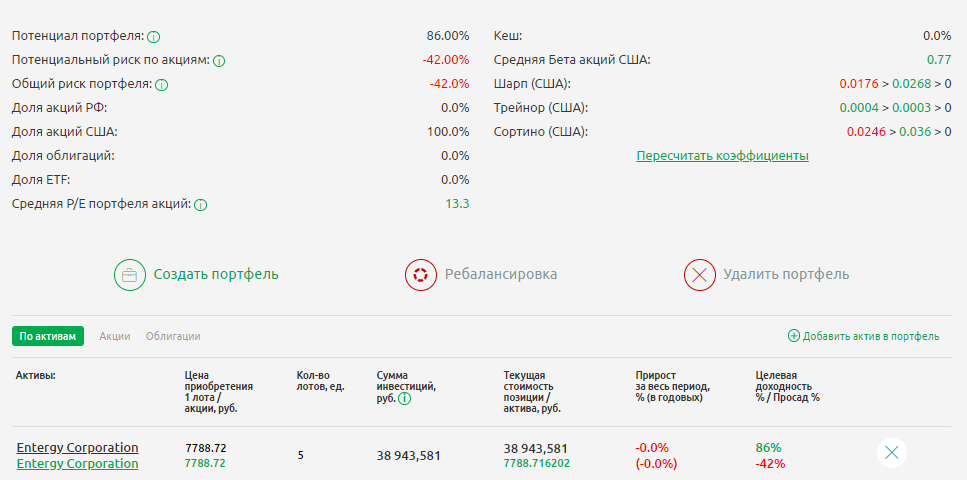This screenshot has width=967, height=480.
Task: Click info icon beside Потенциальный риск по акциям
Action: 219,61
